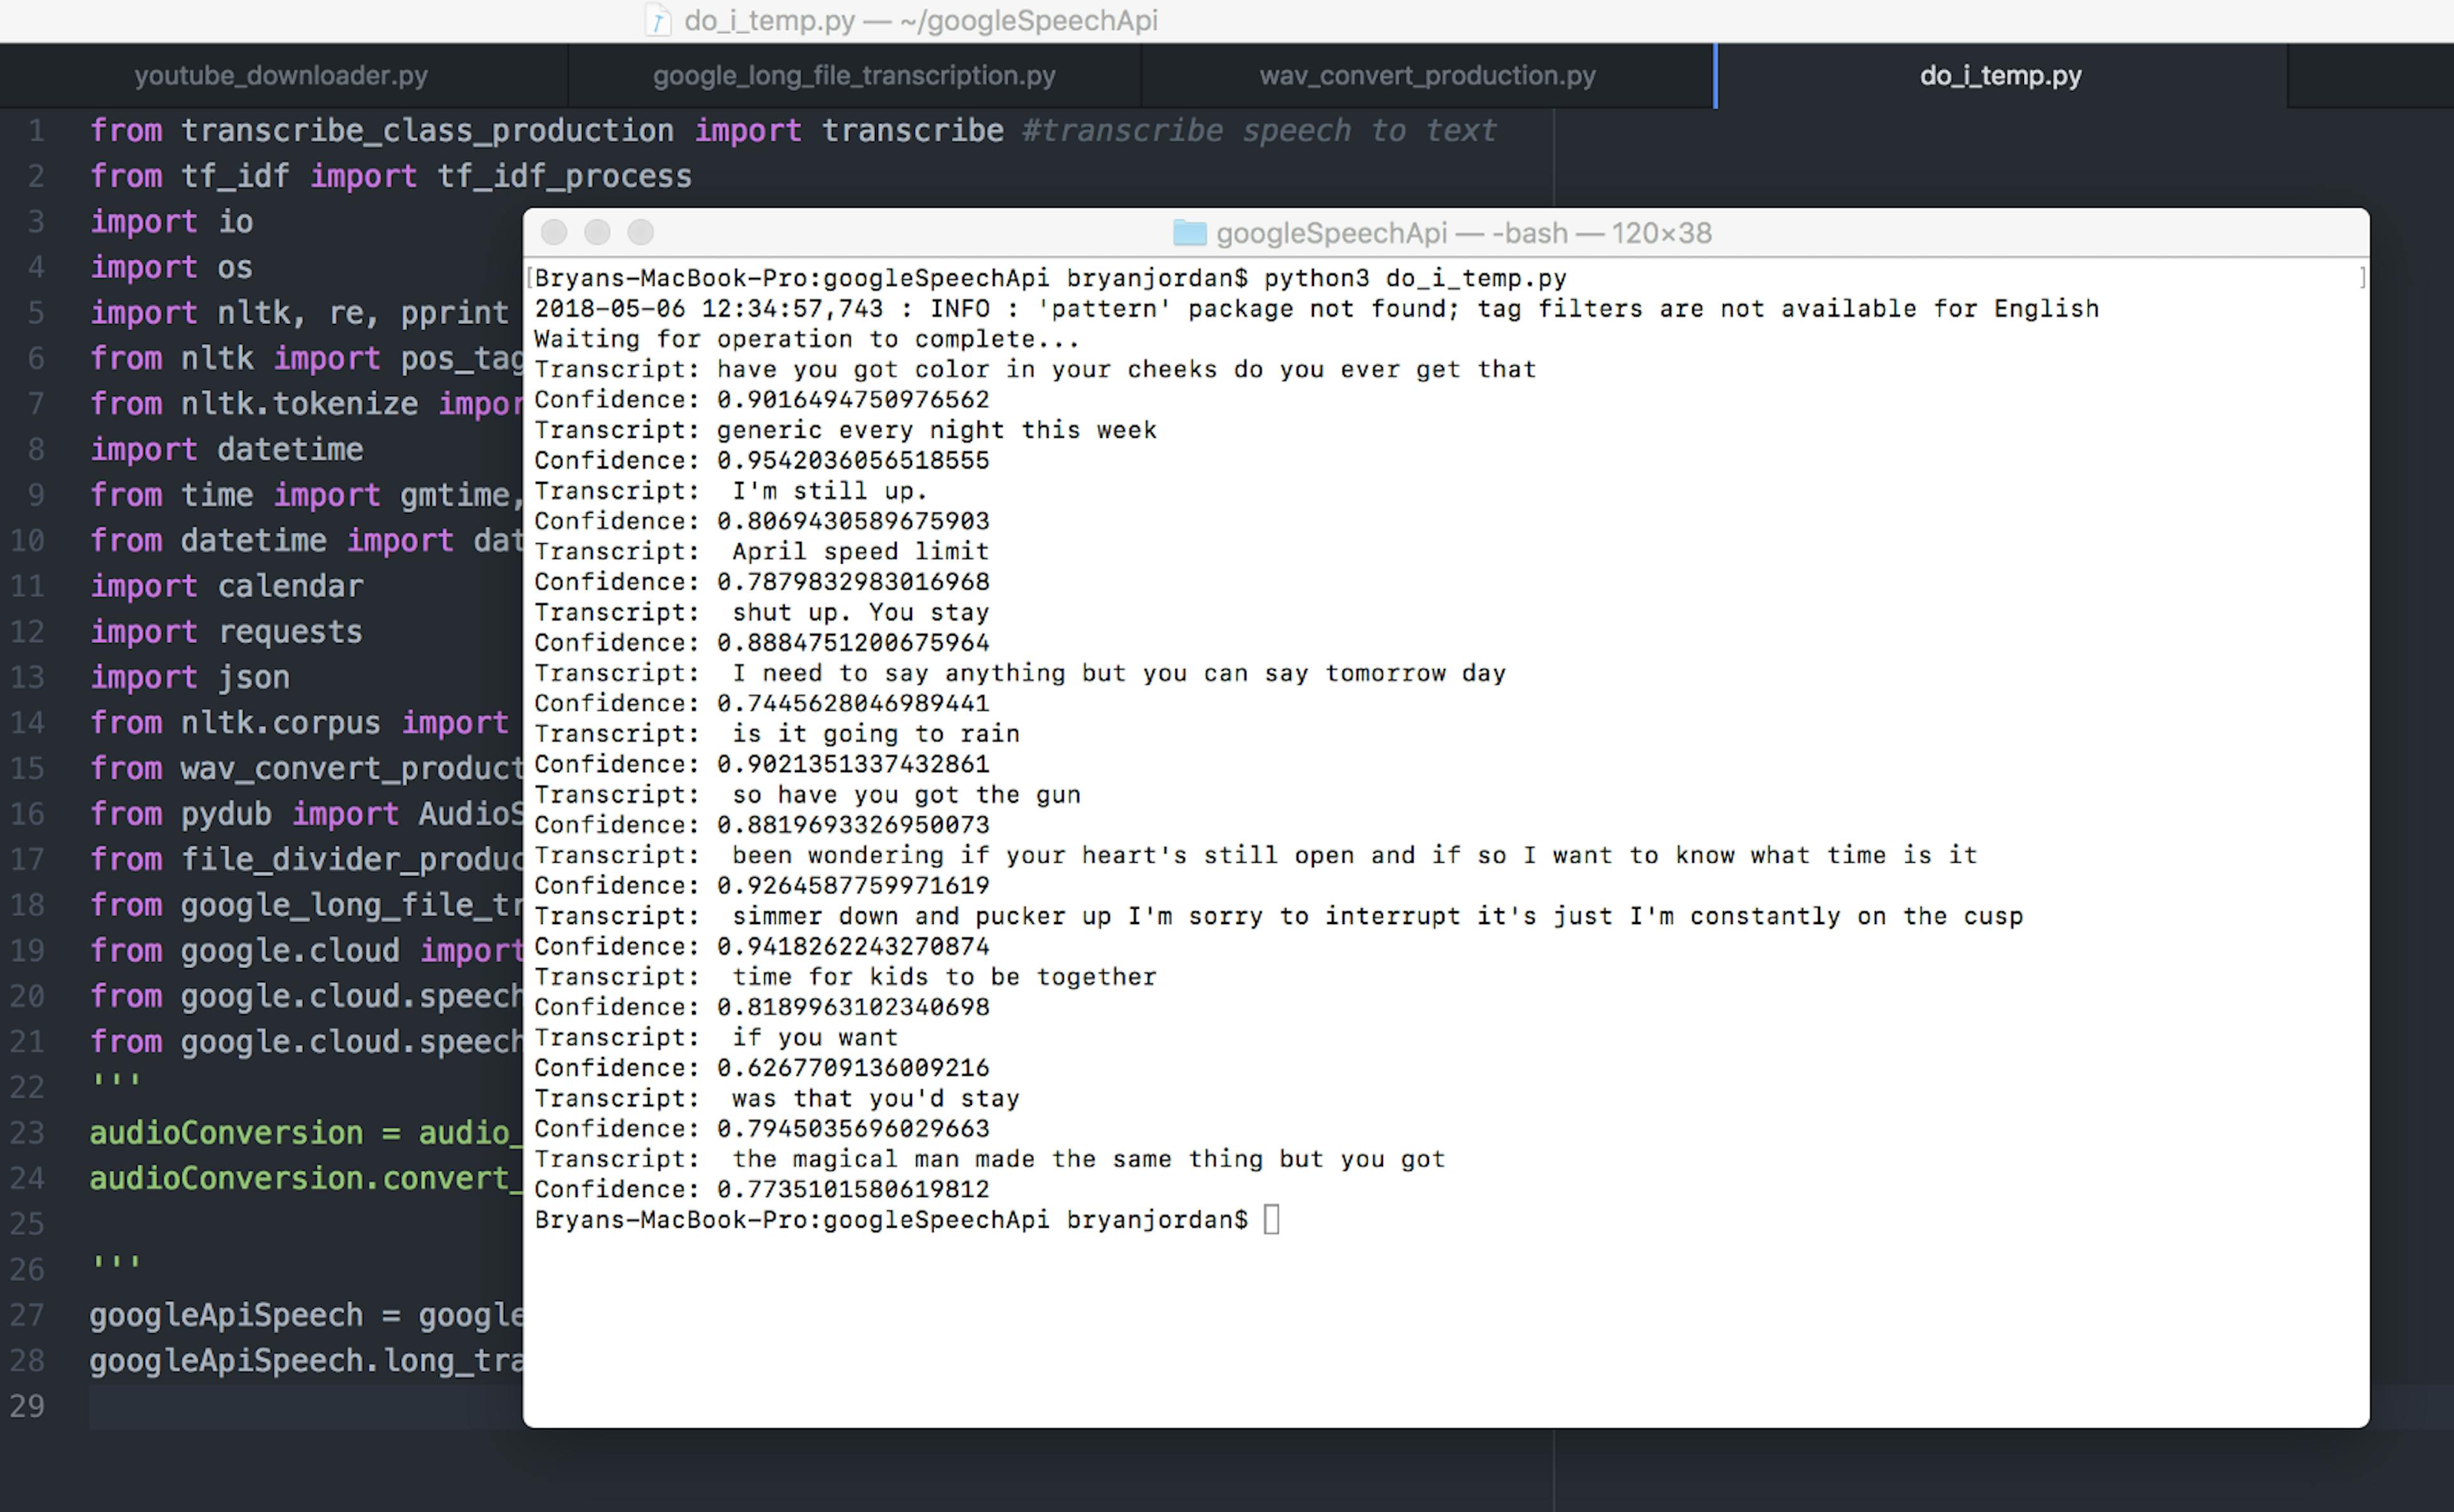Close the googleSpeechApi terminal window

coord(554,233)
